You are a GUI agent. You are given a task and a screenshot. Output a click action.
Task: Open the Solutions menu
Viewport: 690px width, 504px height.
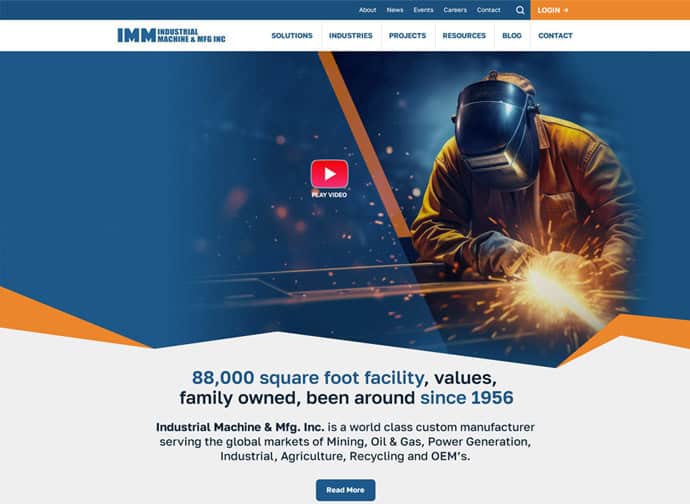pos(291,36)
